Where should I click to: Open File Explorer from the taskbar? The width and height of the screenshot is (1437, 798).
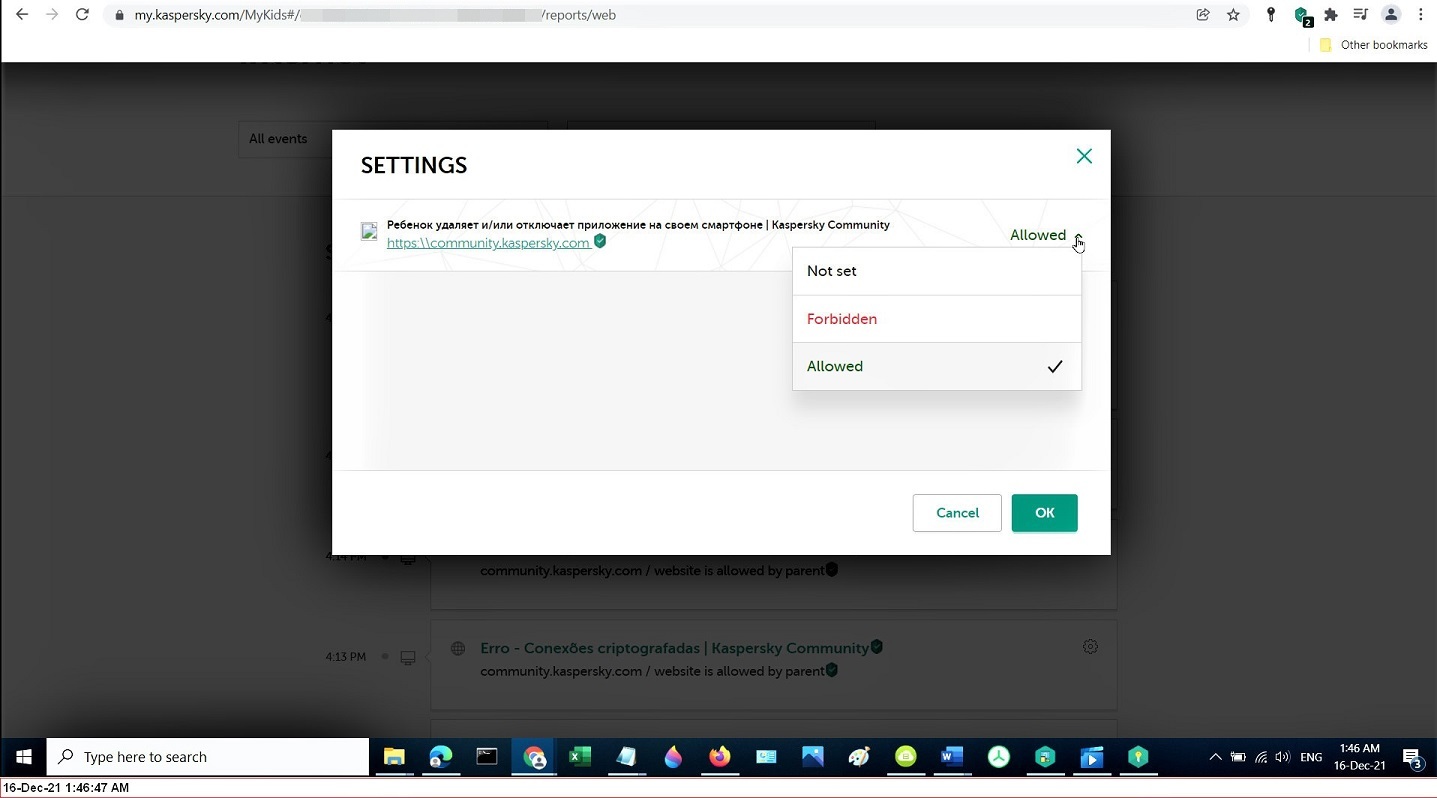click(x=394, y=757)
